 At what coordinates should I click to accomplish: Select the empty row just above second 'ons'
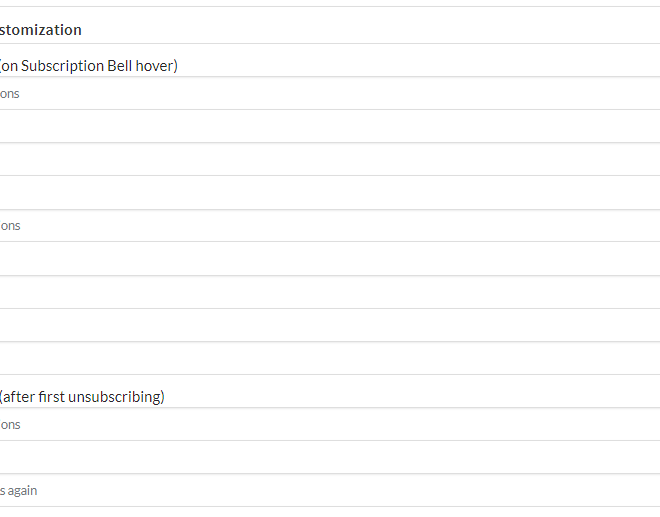[330, 192]
